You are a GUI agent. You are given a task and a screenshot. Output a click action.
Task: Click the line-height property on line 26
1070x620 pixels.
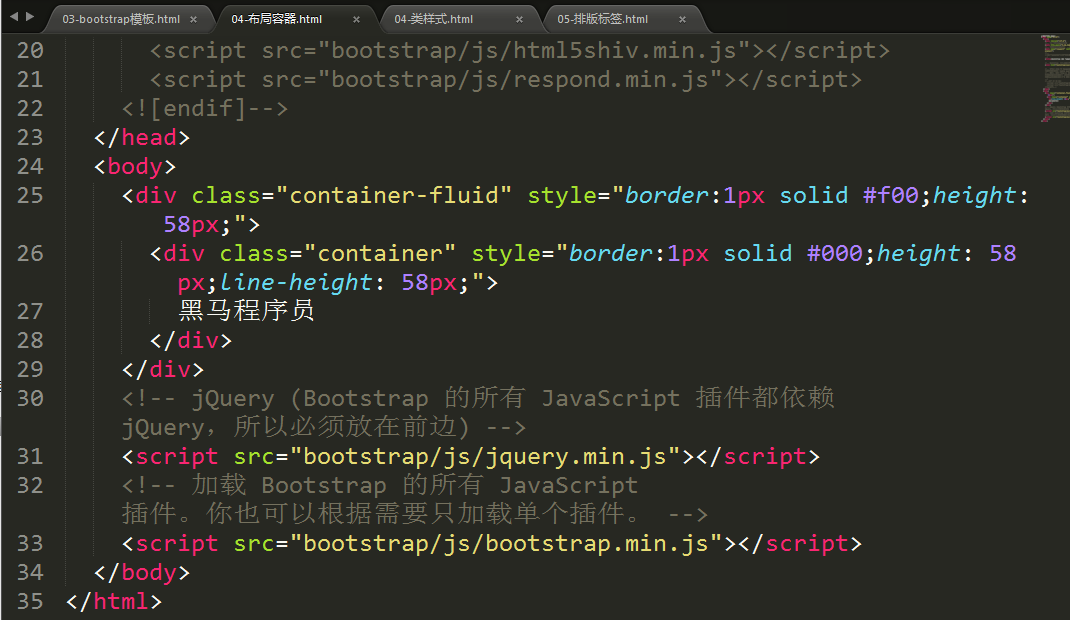pyautogui.click(x=295, y=282)
